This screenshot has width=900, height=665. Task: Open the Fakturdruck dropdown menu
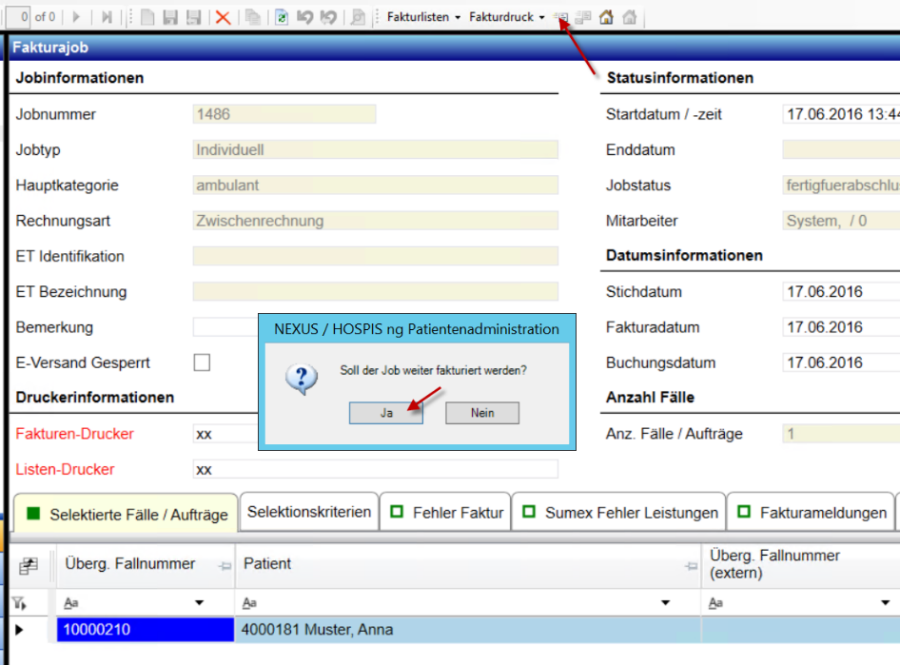507,17
